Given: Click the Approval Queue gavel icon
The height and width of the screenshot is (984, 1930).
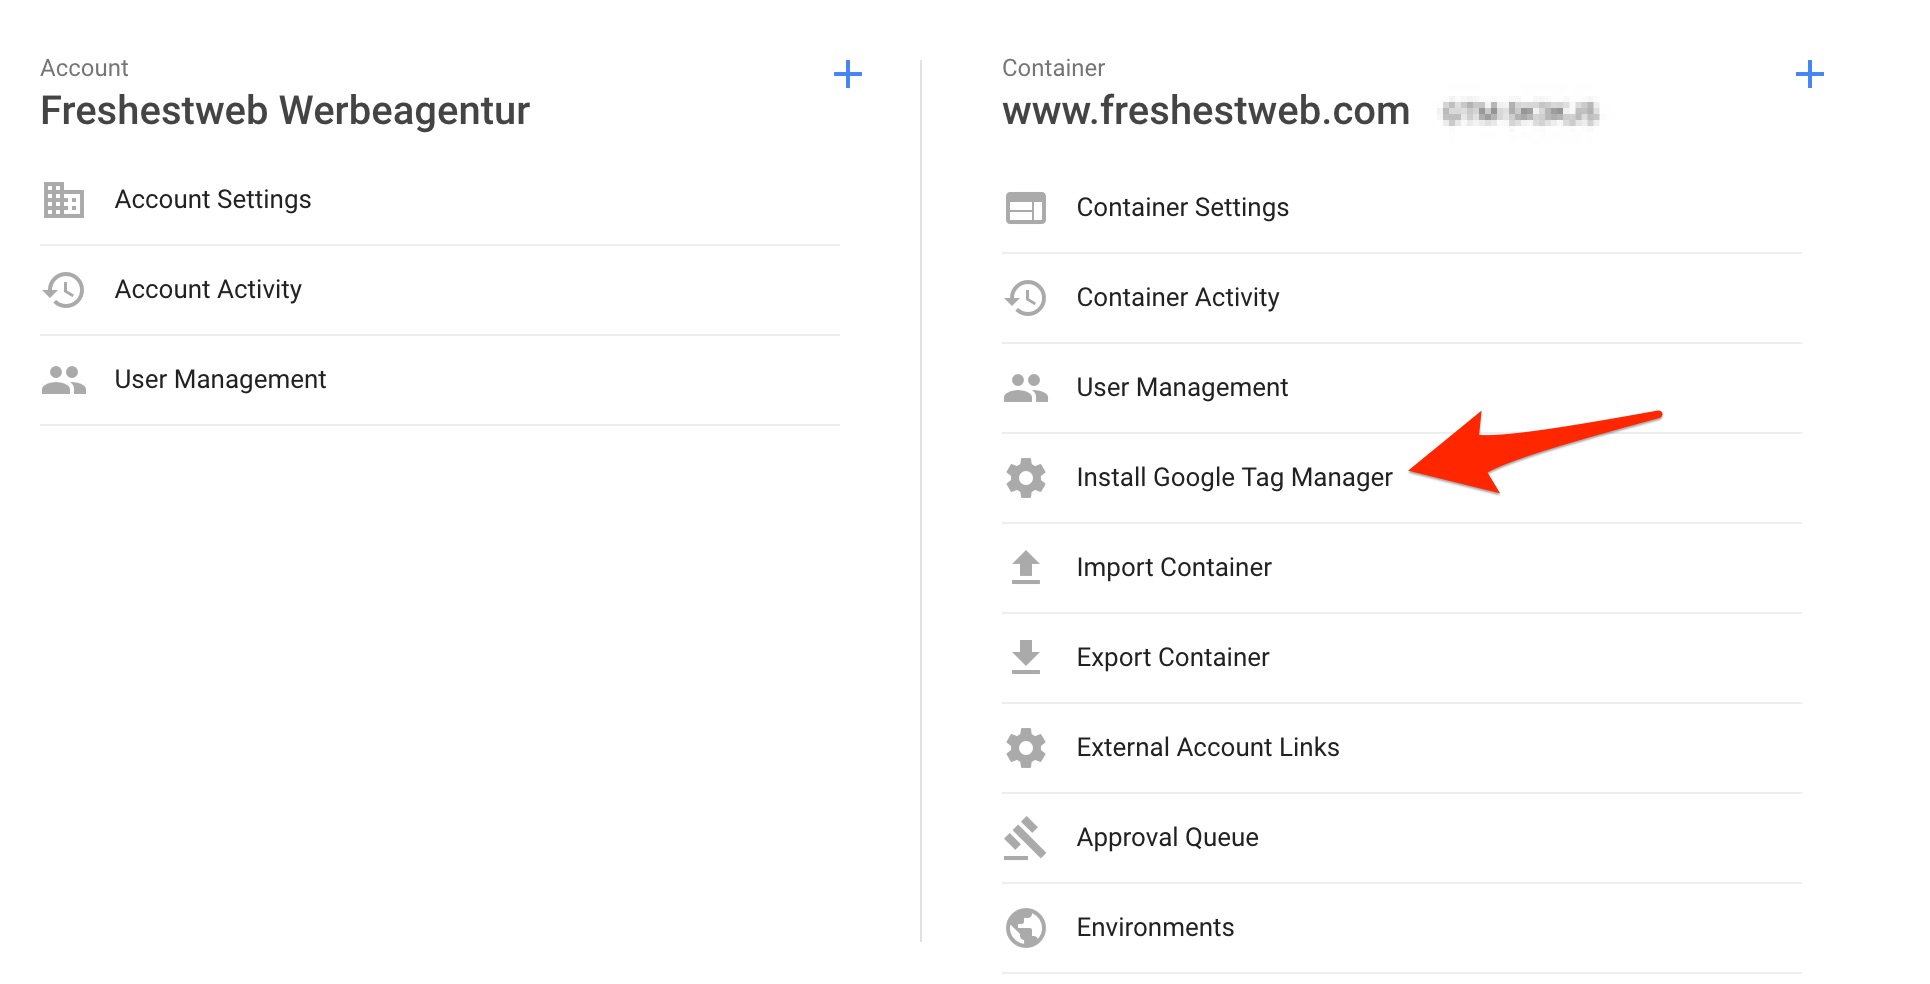Looking at the screenshot, I should [x=1026, y=838].
